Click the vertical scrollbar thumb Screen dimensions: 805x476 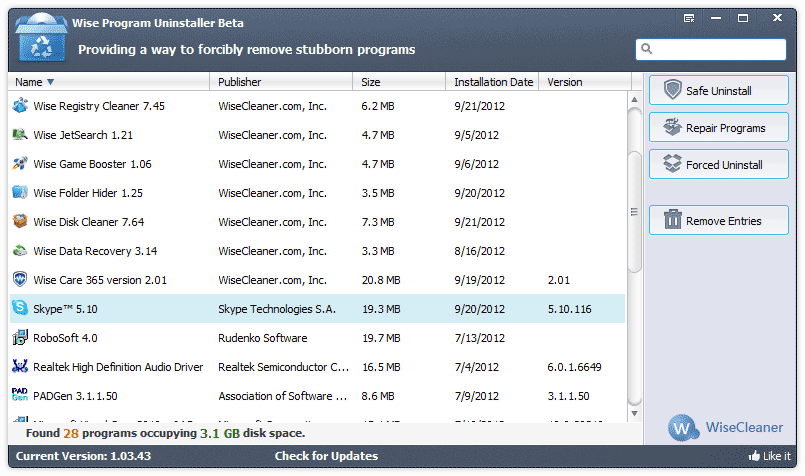(635, 211)
